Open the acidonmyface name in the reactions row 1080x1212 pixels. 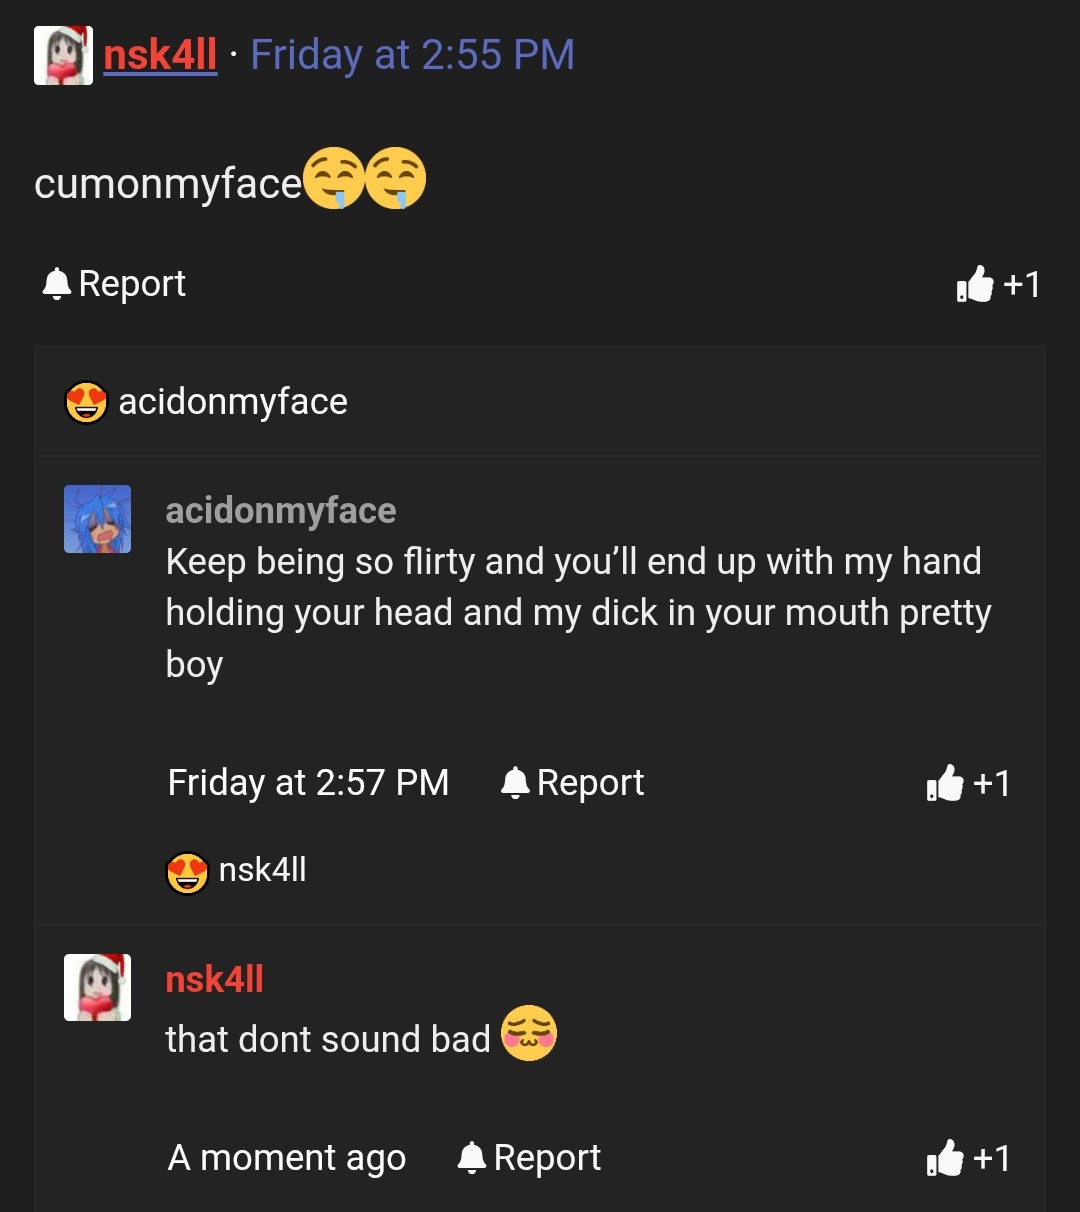(x=233, y=402)
